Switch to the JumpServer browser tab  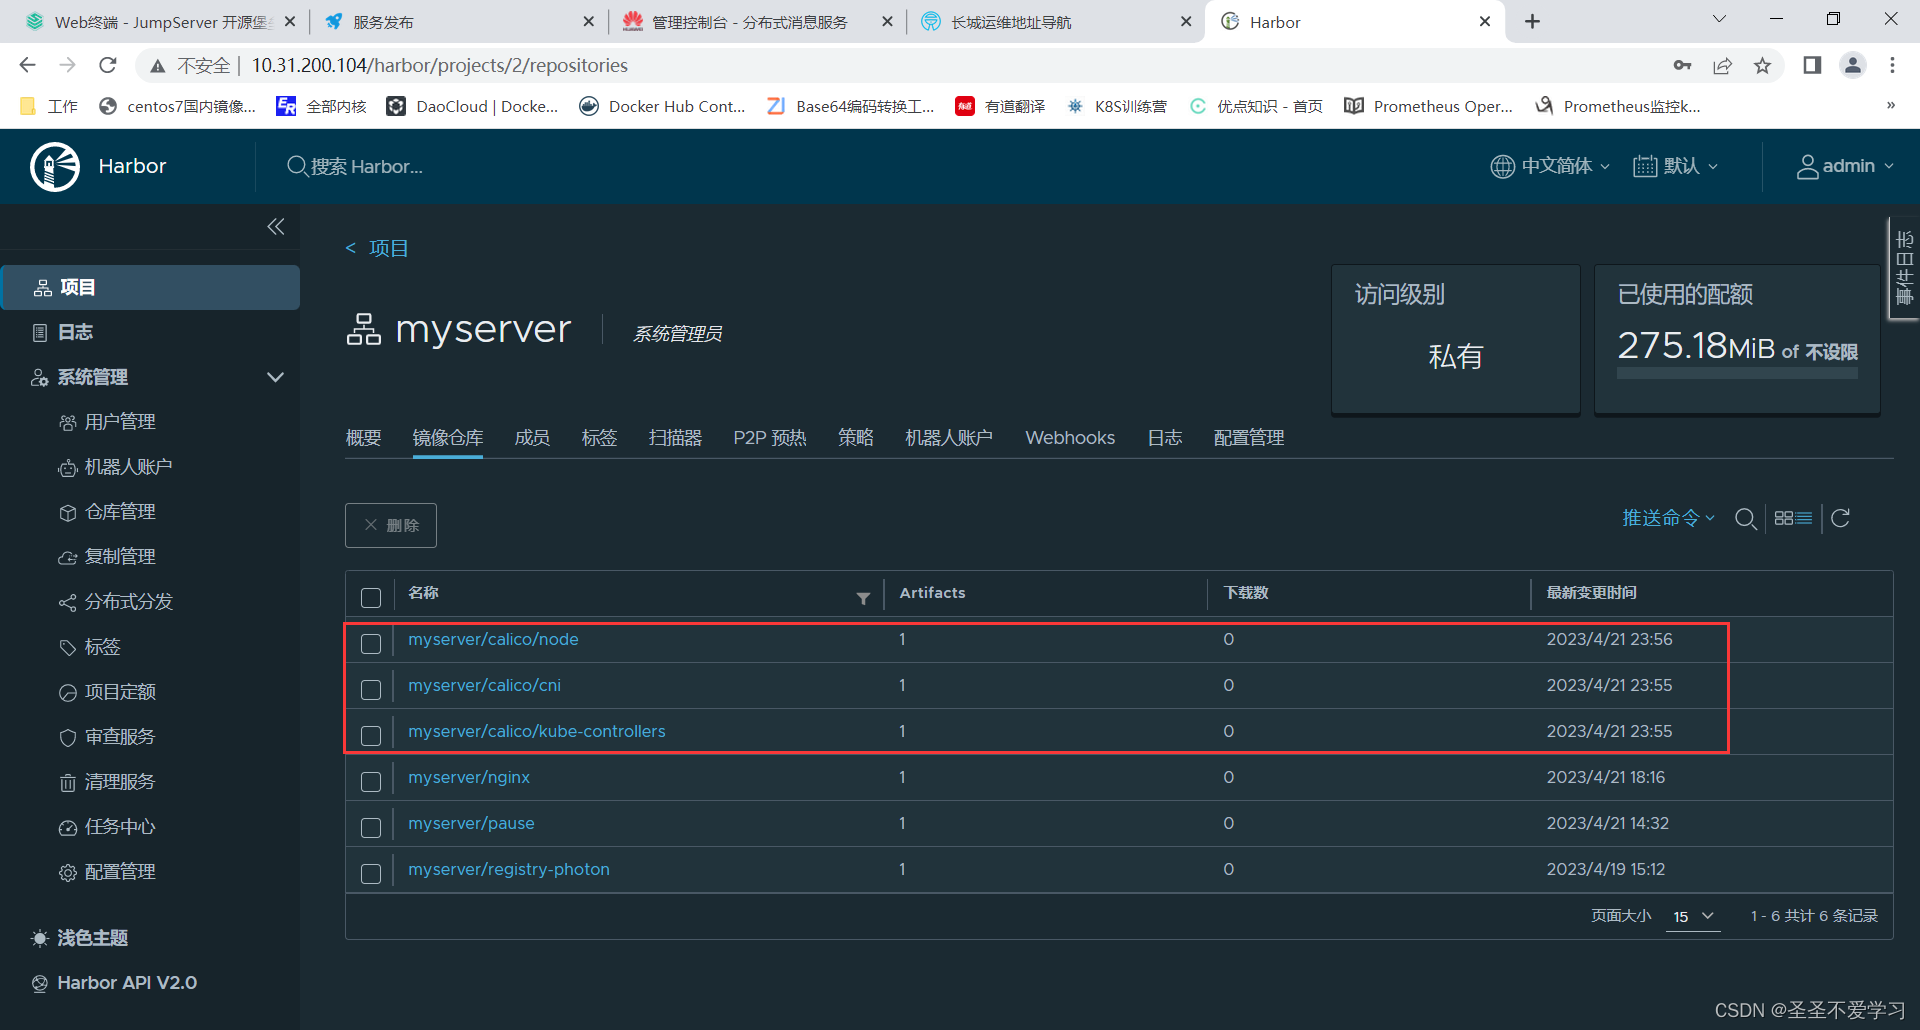click(160, 22)
